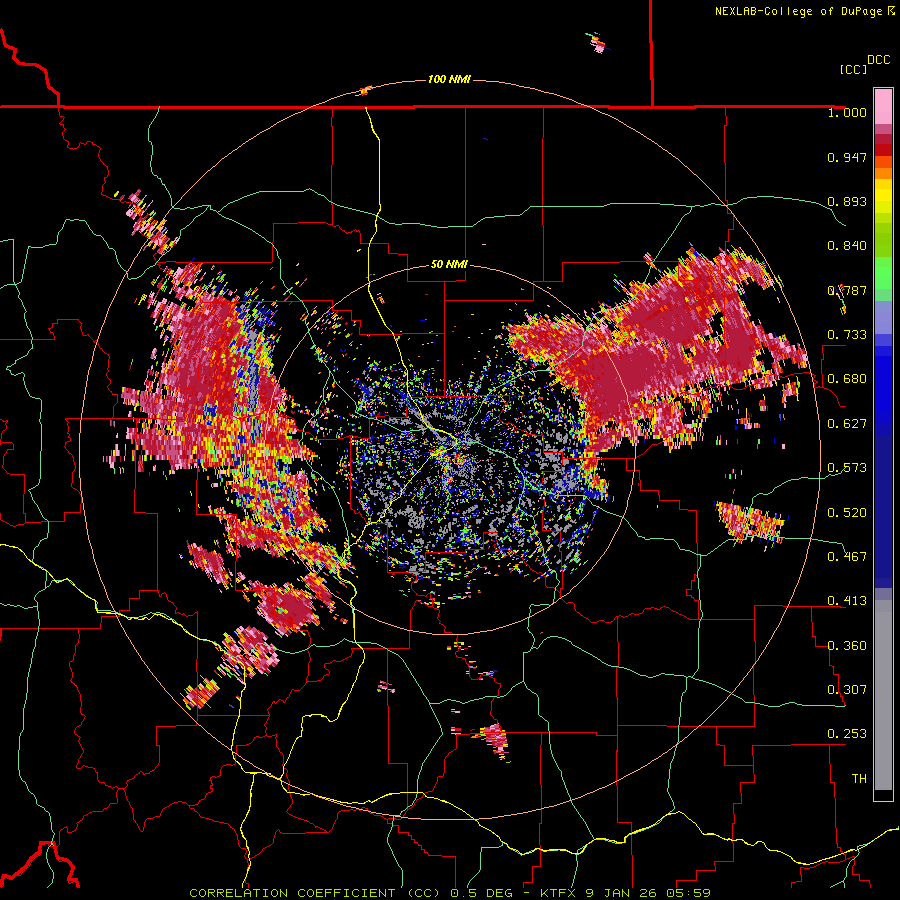The image size is (900, 900).
Task: Select the 0.573 legend value
Action: [847, 468]
